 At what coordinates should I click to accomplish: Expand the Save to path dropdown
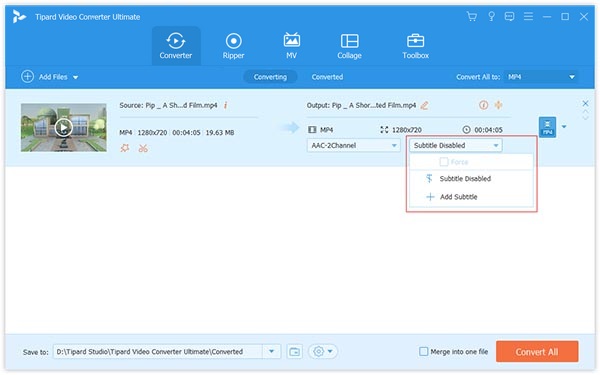tap(272, 352)
